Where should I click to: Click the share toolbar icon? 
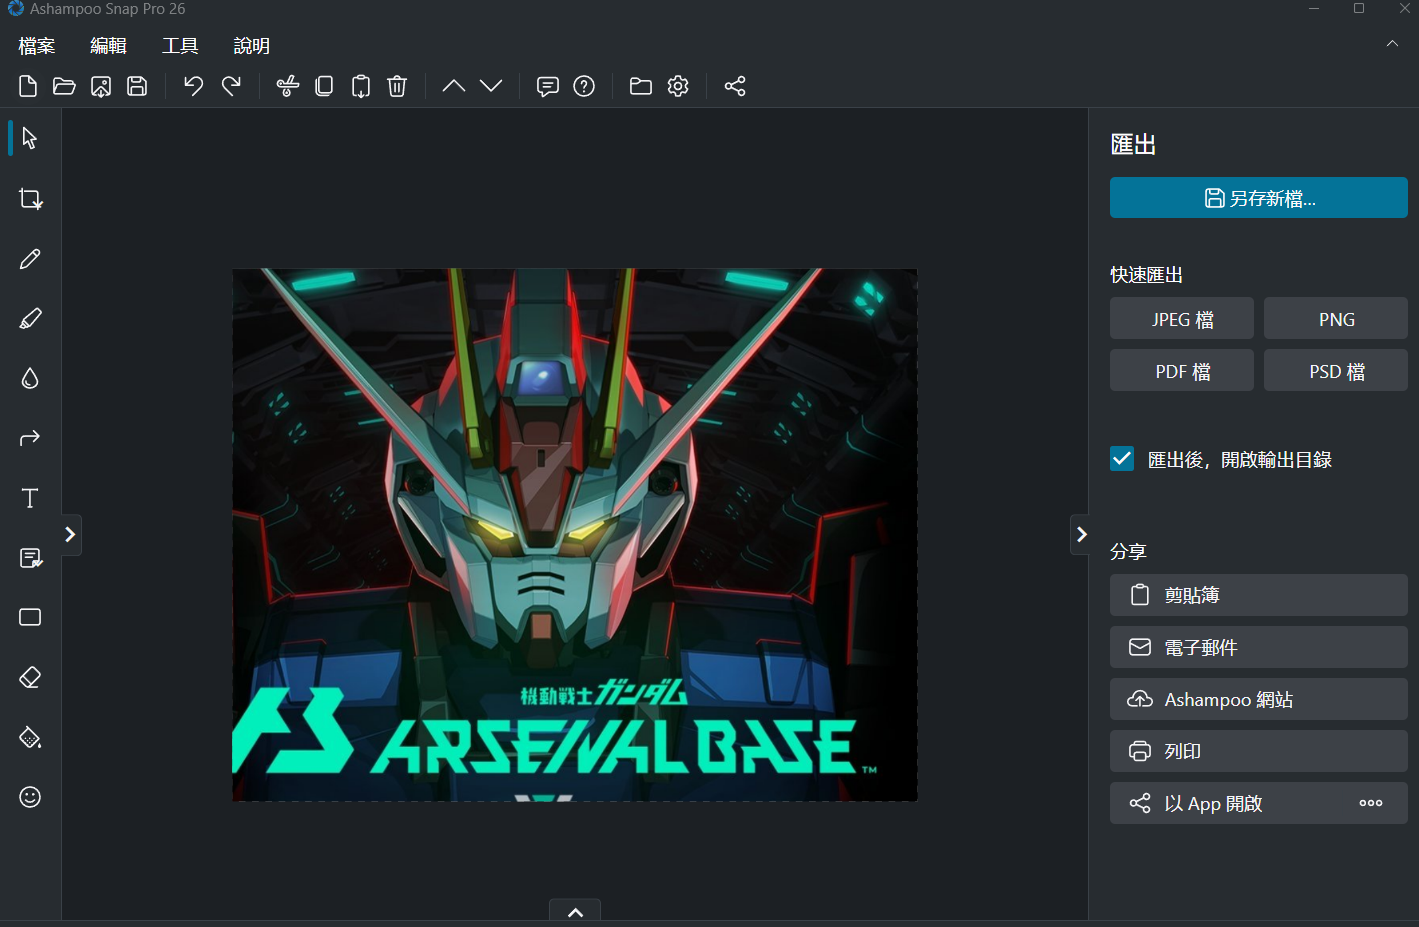pyautogui.click(x=735, y=86)
